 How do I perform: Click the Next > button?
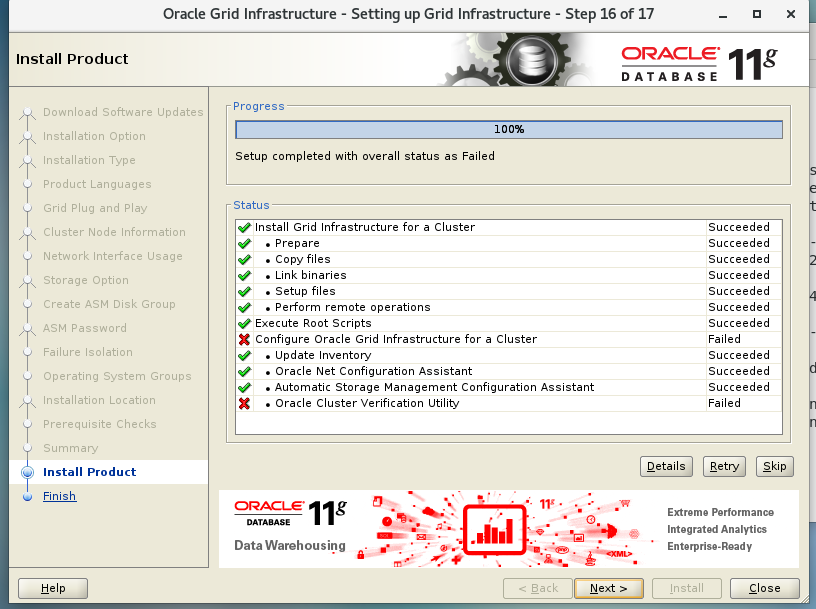(608, 588)
